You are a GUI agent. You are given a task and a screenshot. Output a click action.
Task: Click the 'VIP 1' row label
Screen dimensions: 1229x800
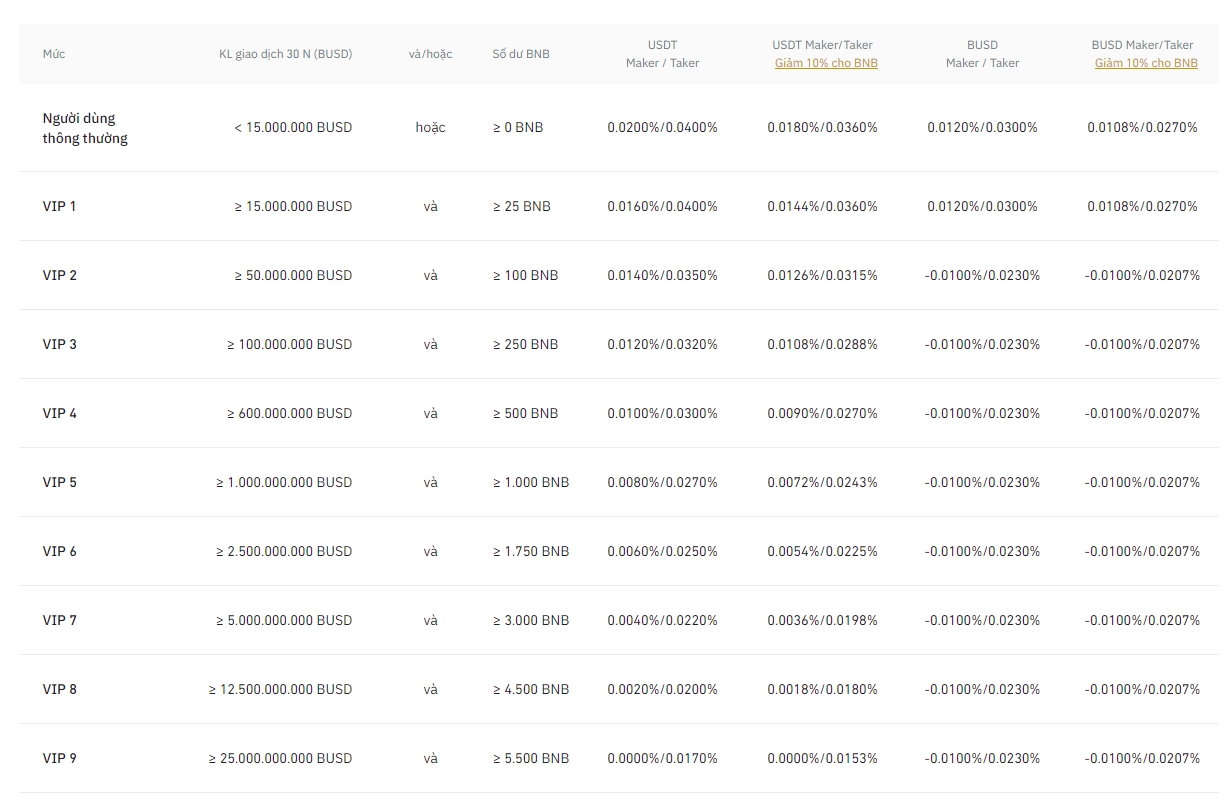pos(59,206)
